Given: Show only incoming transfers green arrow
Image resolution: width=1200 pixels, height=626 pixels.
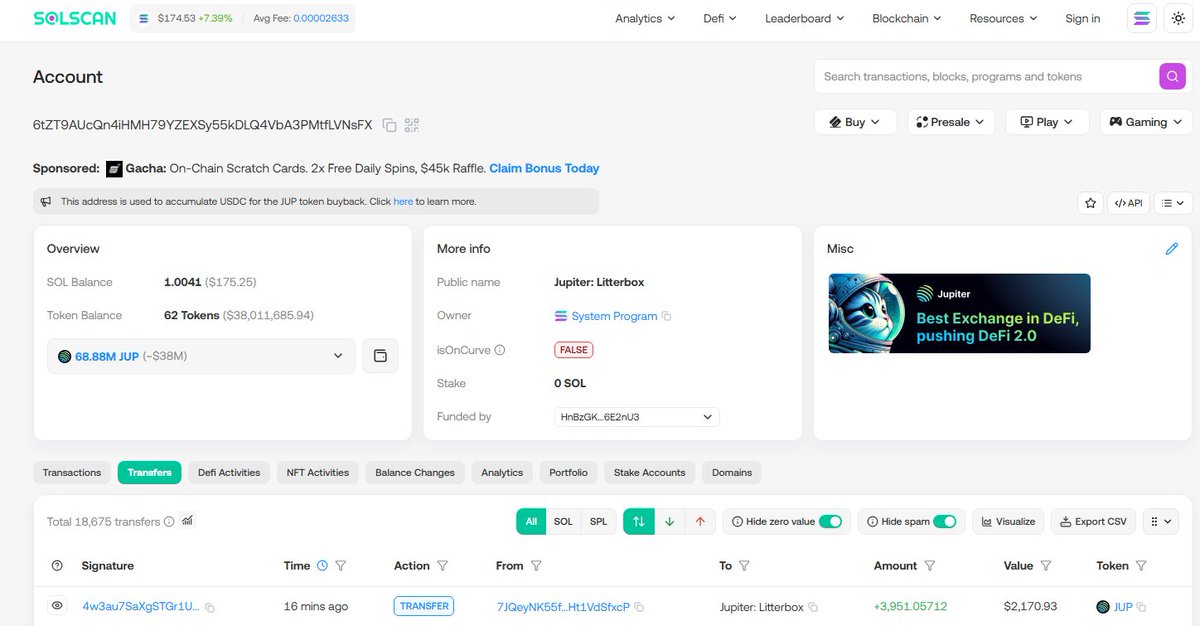Looking at the screenshot, I should coord(669,521).
